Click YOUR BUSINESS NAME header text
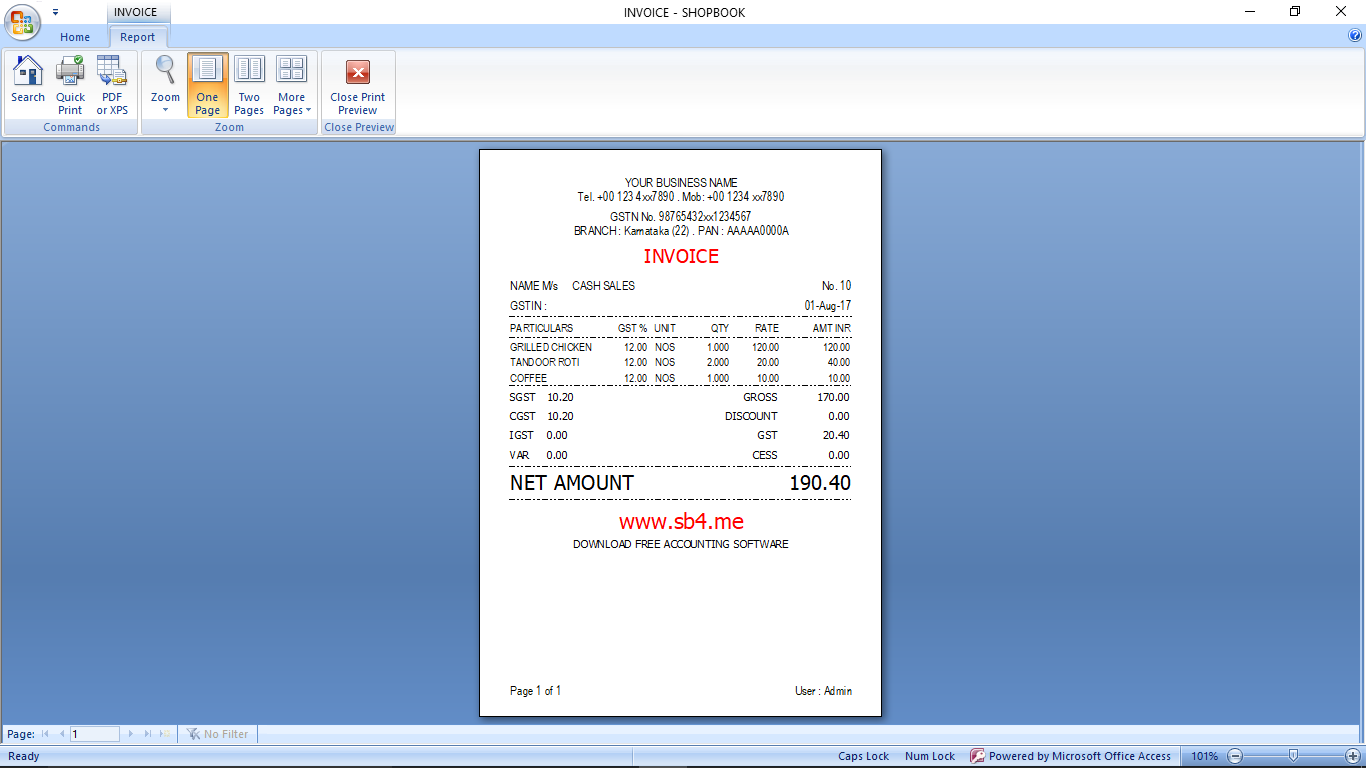Screen dimensions: 1366x768 click(x=681, y=183)
